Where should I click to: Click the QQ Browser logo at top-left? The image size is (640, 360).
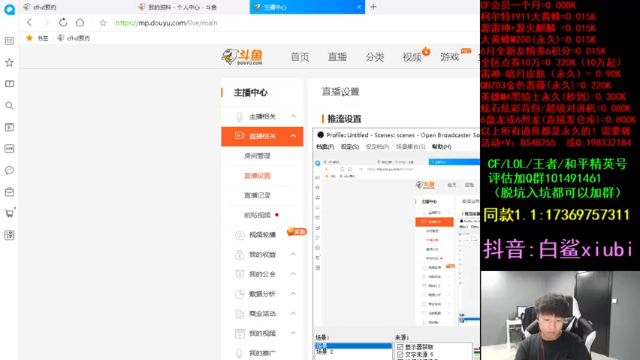[9, 9]
